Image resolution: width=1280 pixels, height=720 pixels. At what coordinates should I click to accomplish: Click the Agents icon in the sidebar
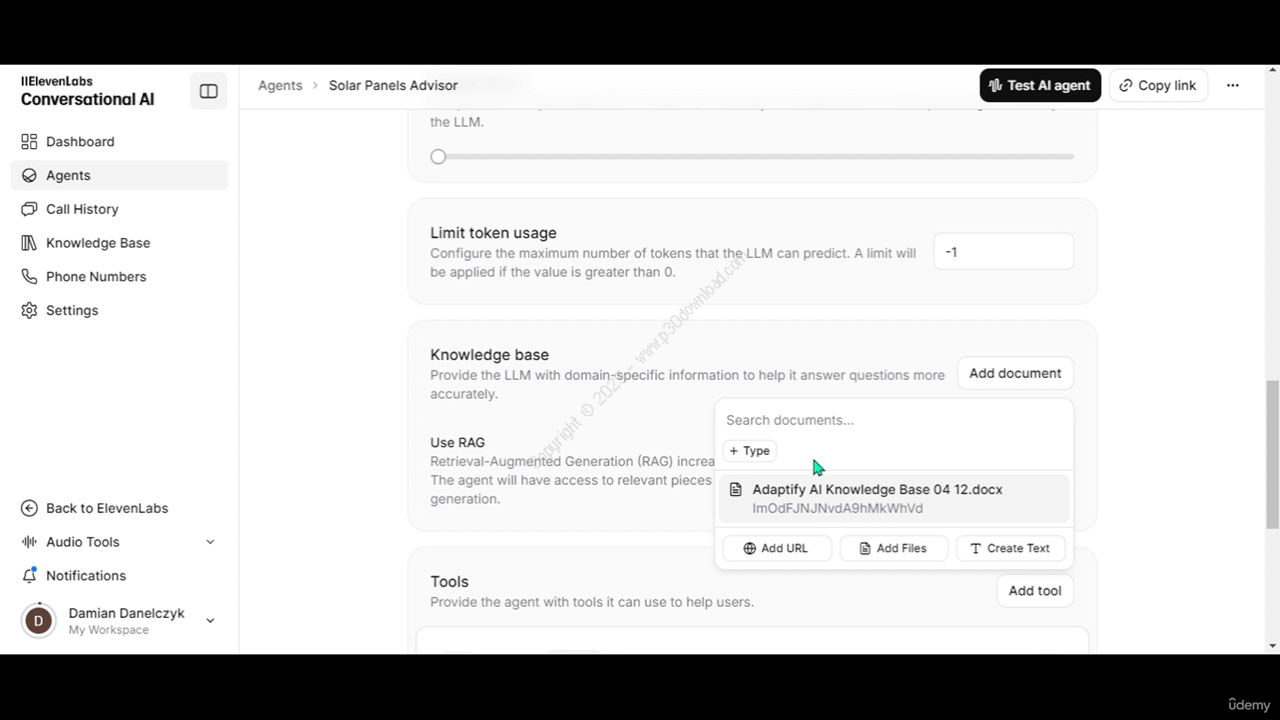coord(29,175)
